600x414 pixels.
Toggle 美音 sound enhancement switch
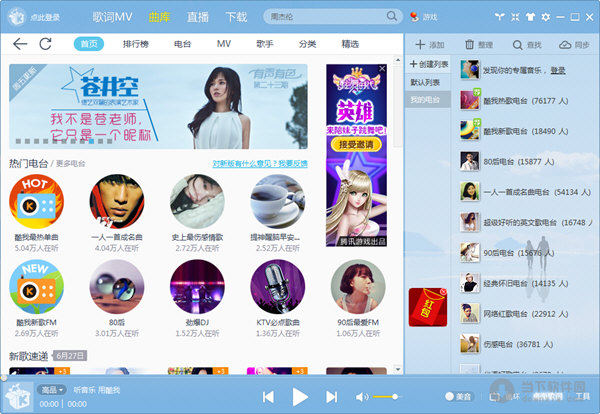pos(458,396)
